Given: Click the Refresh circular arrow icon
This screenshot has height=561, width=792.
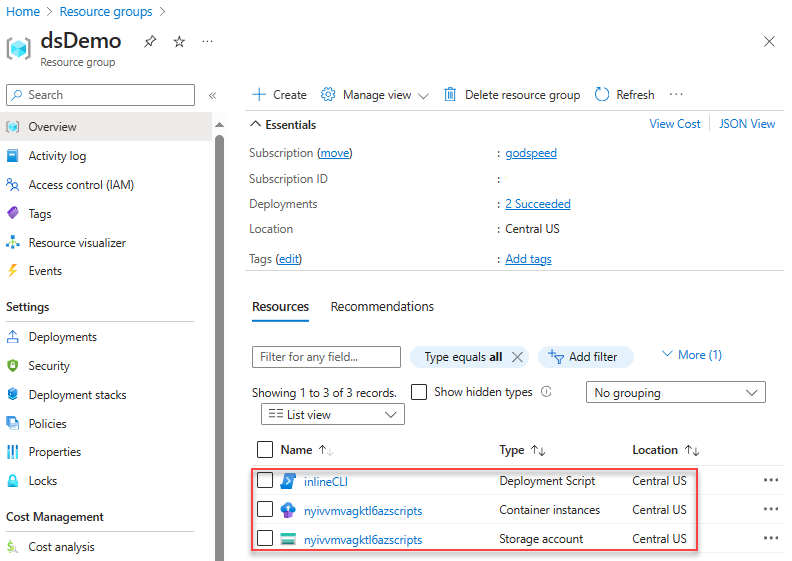Looking at the screenshot, I should pos(602,94).
